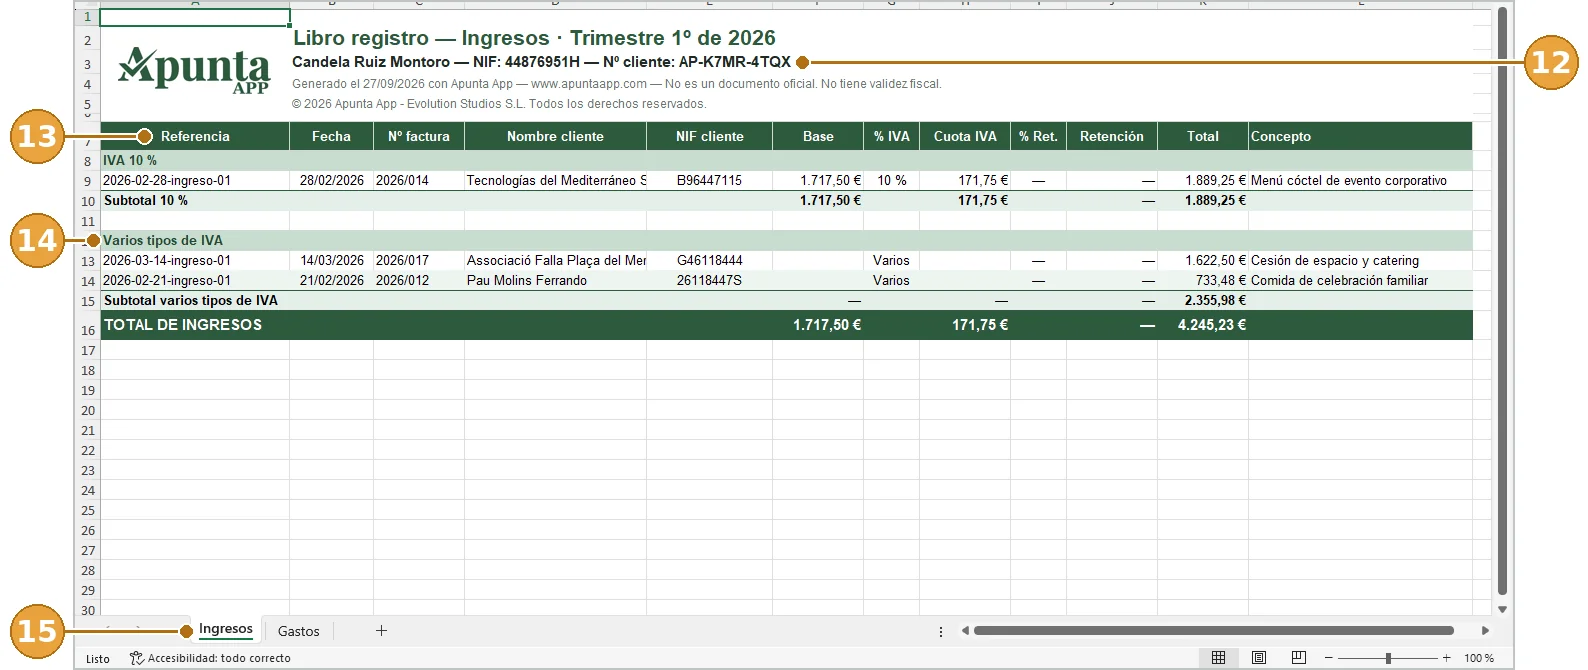Open the Ingresos sheet tab
1588x670 pixels.
coord(226,629)
